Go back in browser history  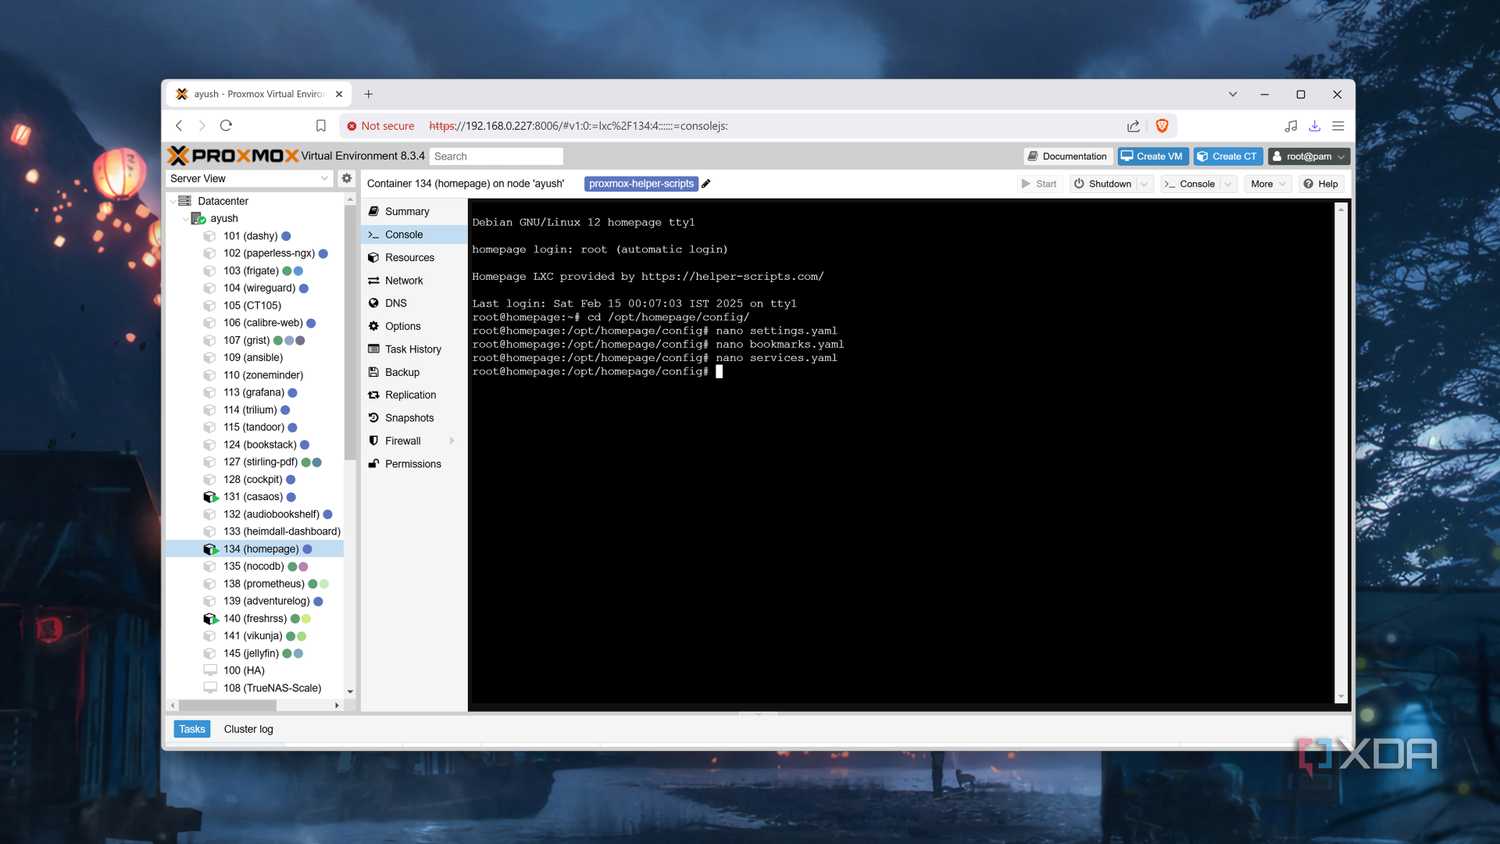tap(179, 126)
